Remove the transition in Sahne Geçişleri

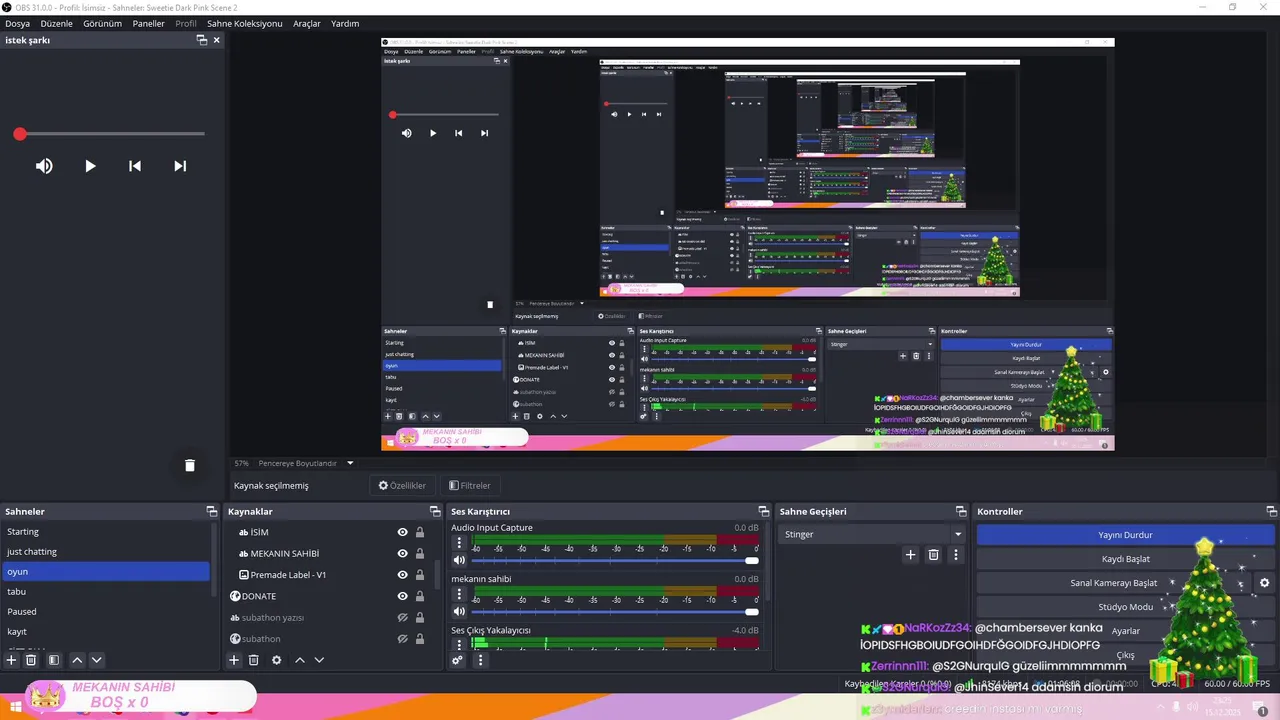(x=933, y=555)
